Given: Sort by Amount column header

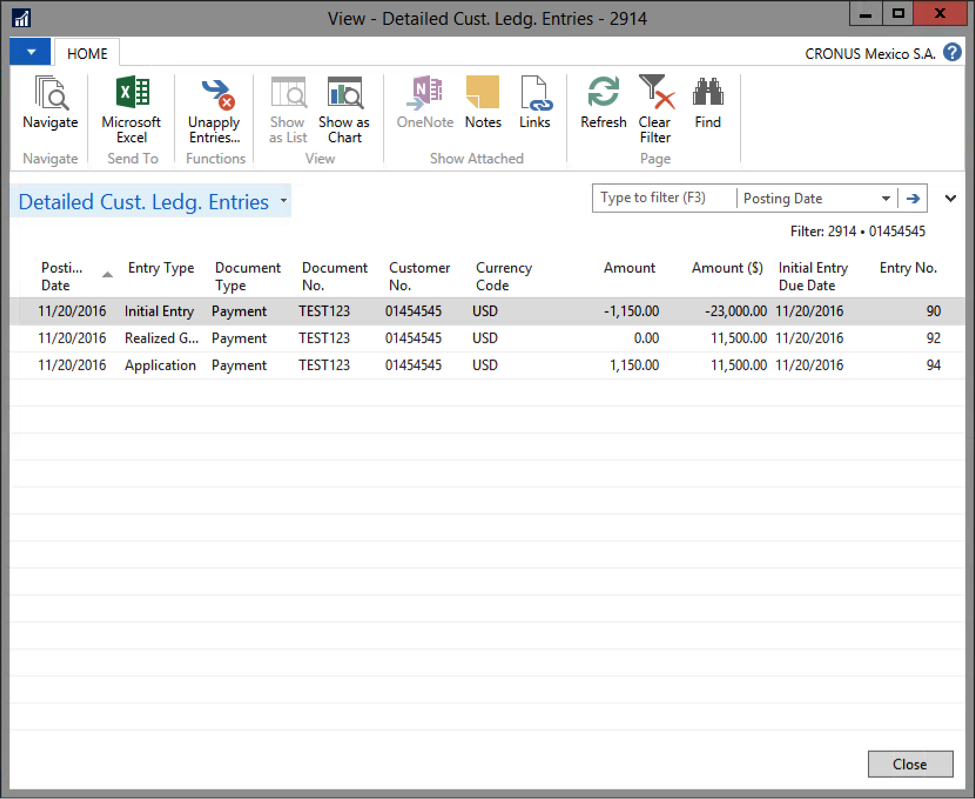Looking at the screenshot, I should (629, 268).
